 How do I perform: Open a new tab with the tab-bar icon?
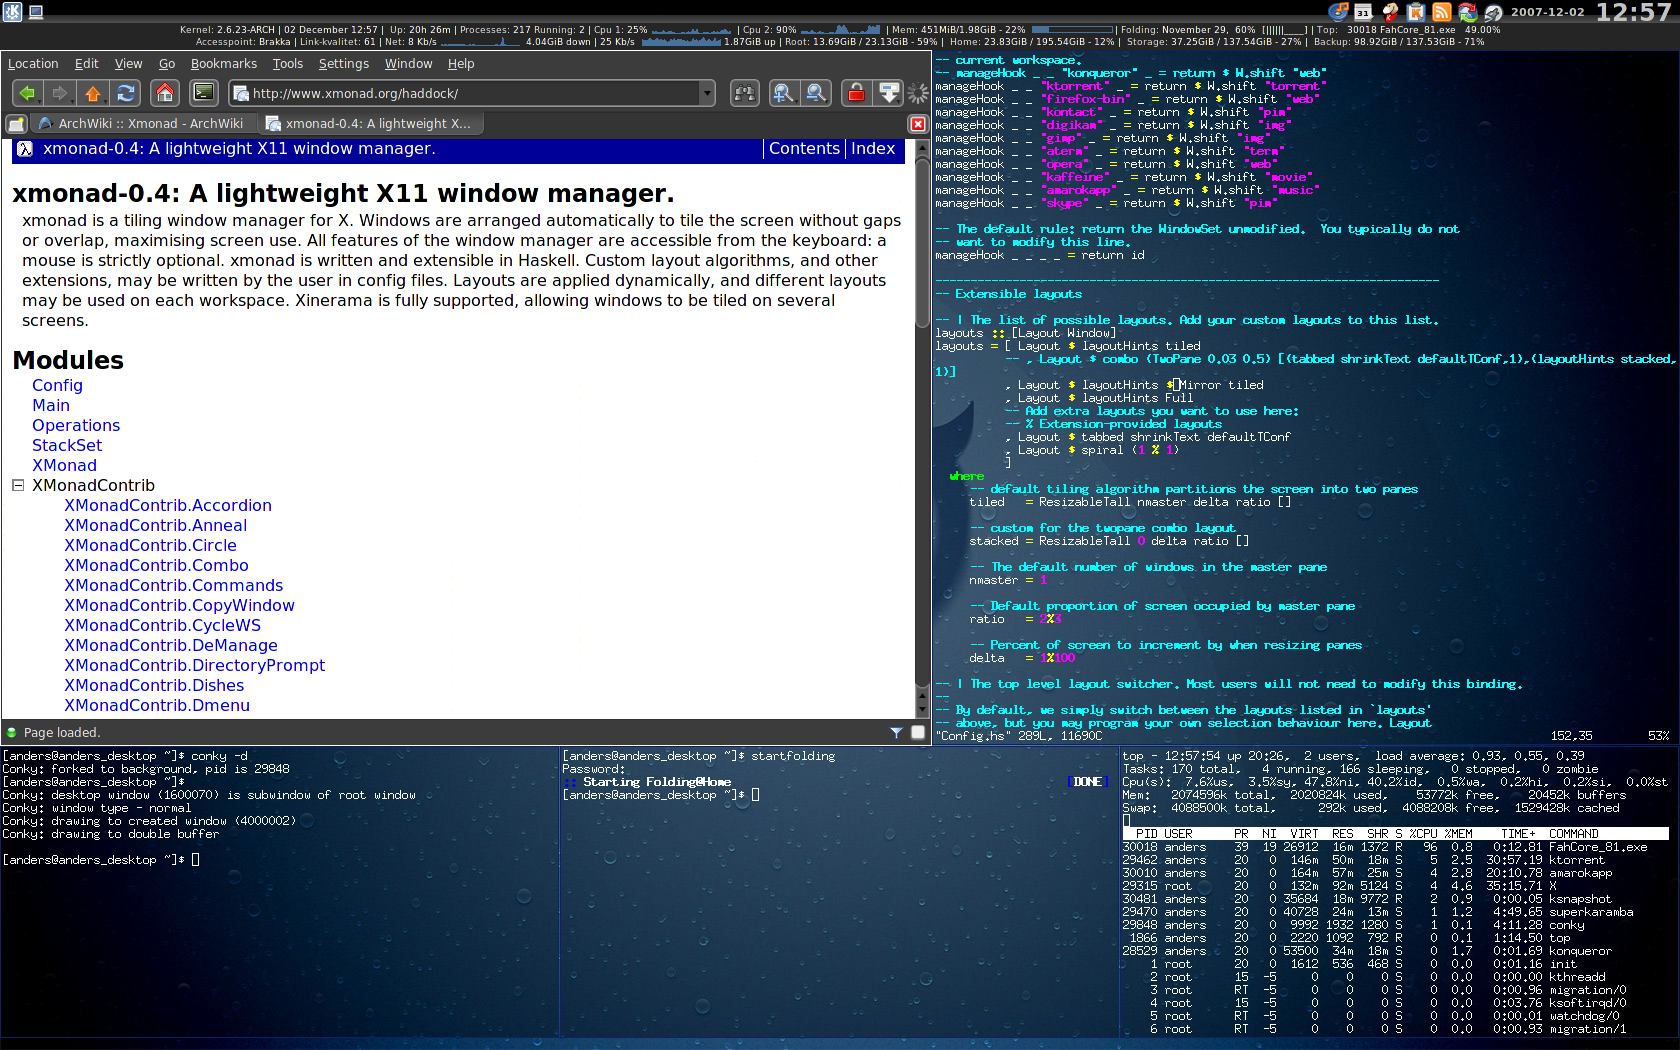point(16,124)
